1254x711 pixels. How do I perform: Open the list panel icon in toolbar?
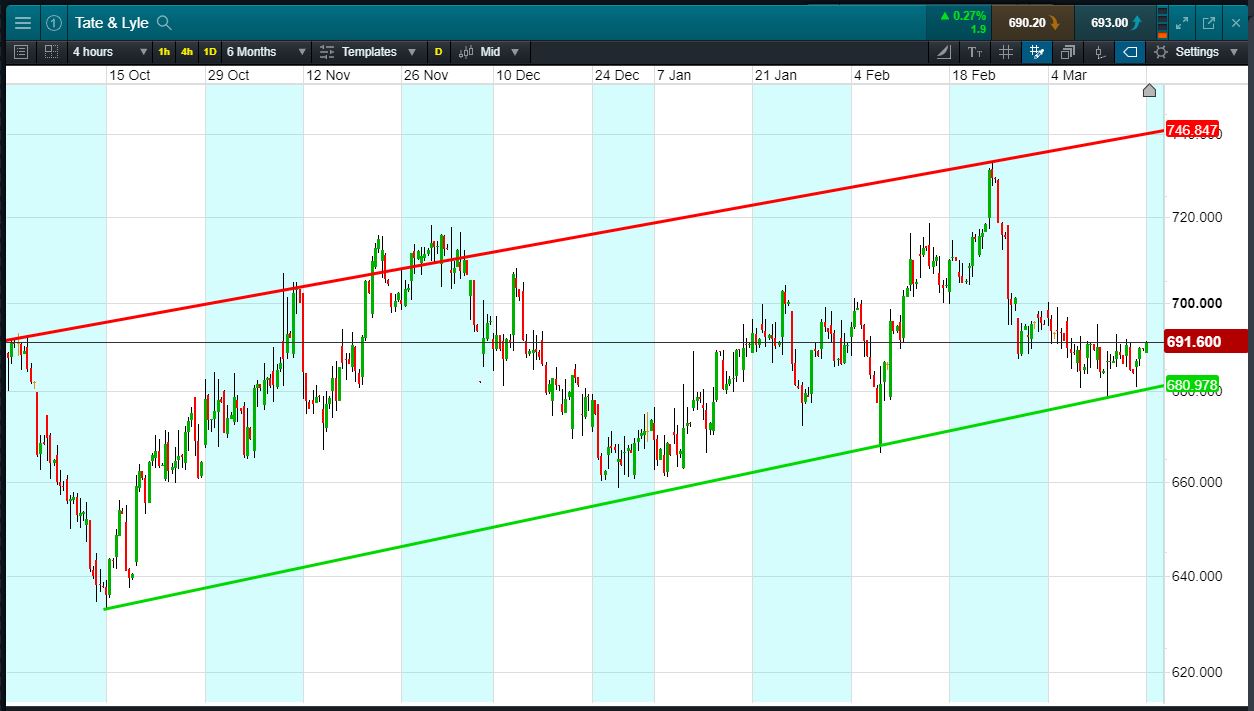click(x=22, y=52)
